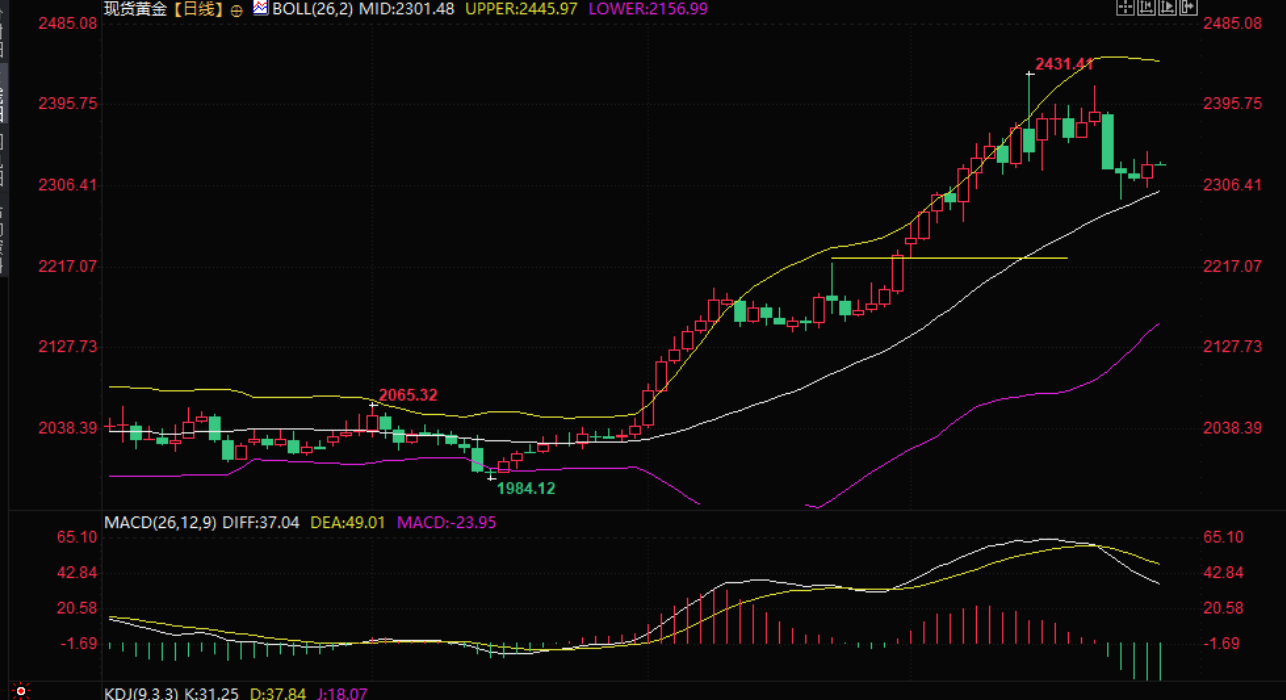Screen dimensions: 1286x700
Task: Open the 现货黄金 instrument title
Action: point(136,9)
